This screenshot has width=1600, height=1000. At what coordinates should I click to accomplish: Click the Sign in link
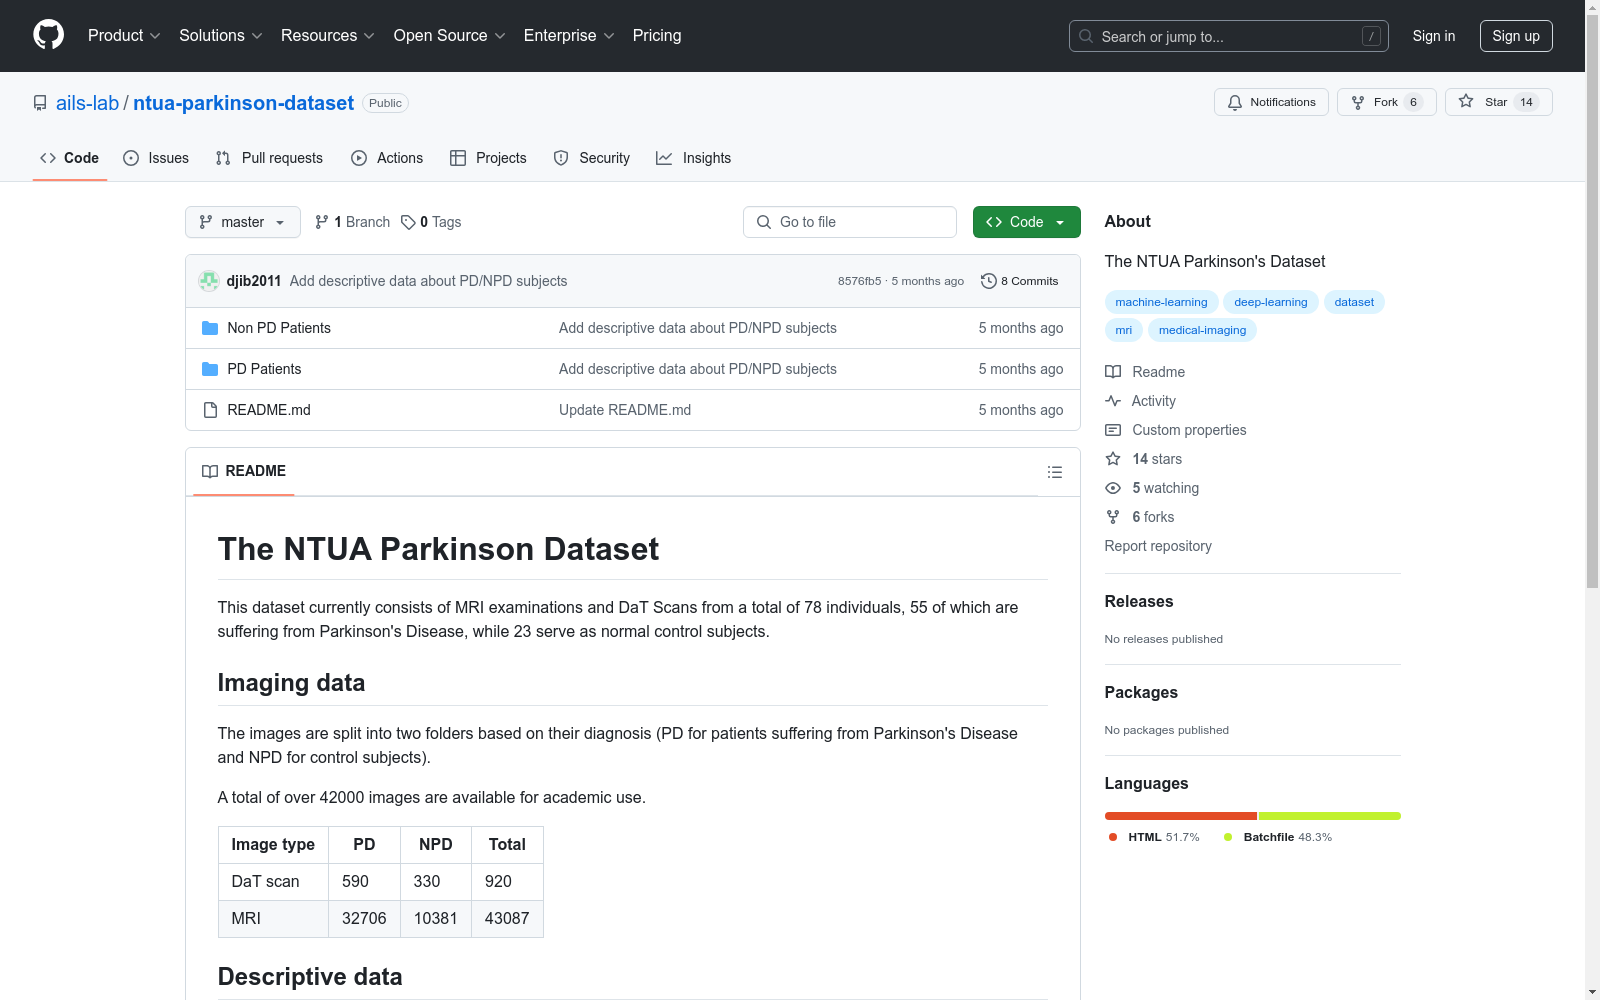[x=1434, y=36]
